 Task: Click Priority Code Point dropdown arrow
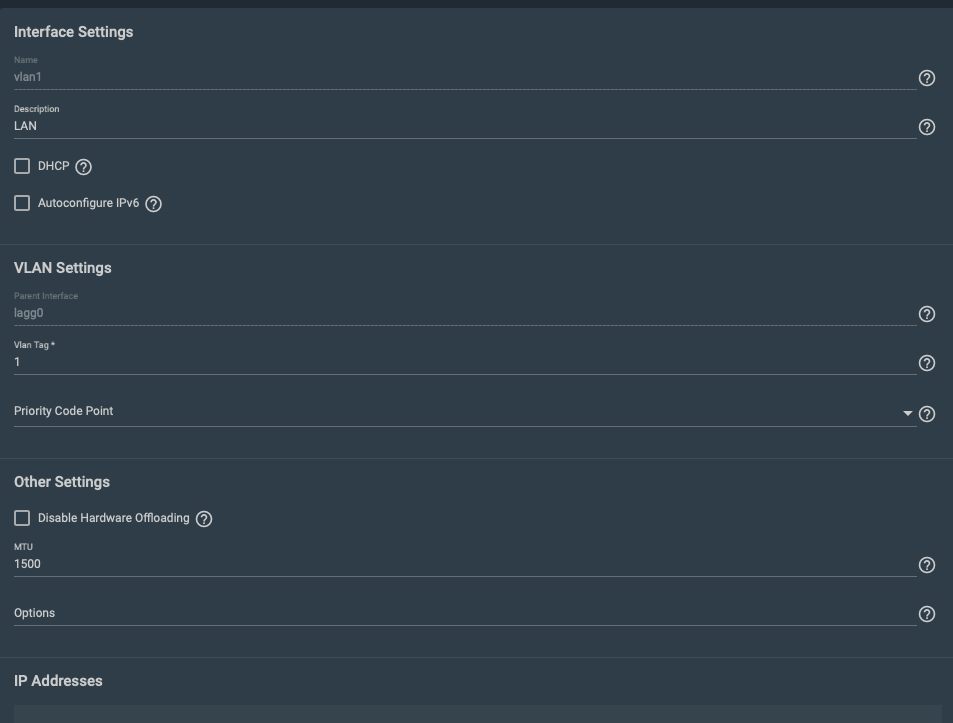pos(908,414)
